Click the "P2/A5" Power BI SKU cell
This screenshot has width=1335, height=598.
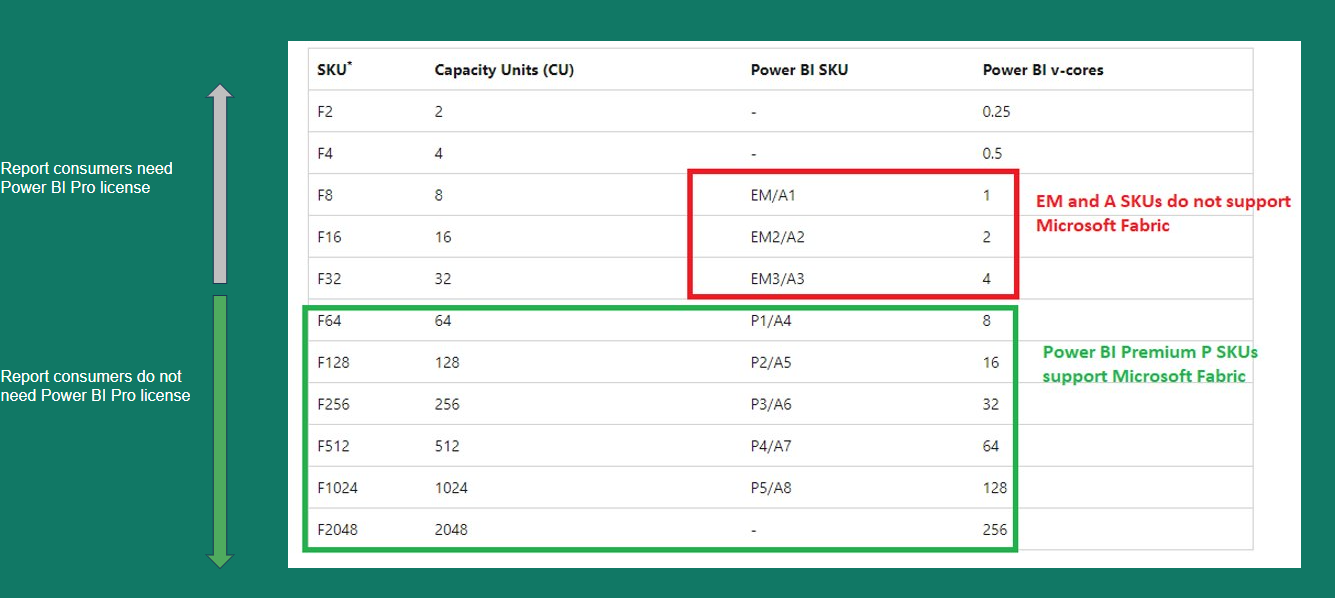(770, 362)
